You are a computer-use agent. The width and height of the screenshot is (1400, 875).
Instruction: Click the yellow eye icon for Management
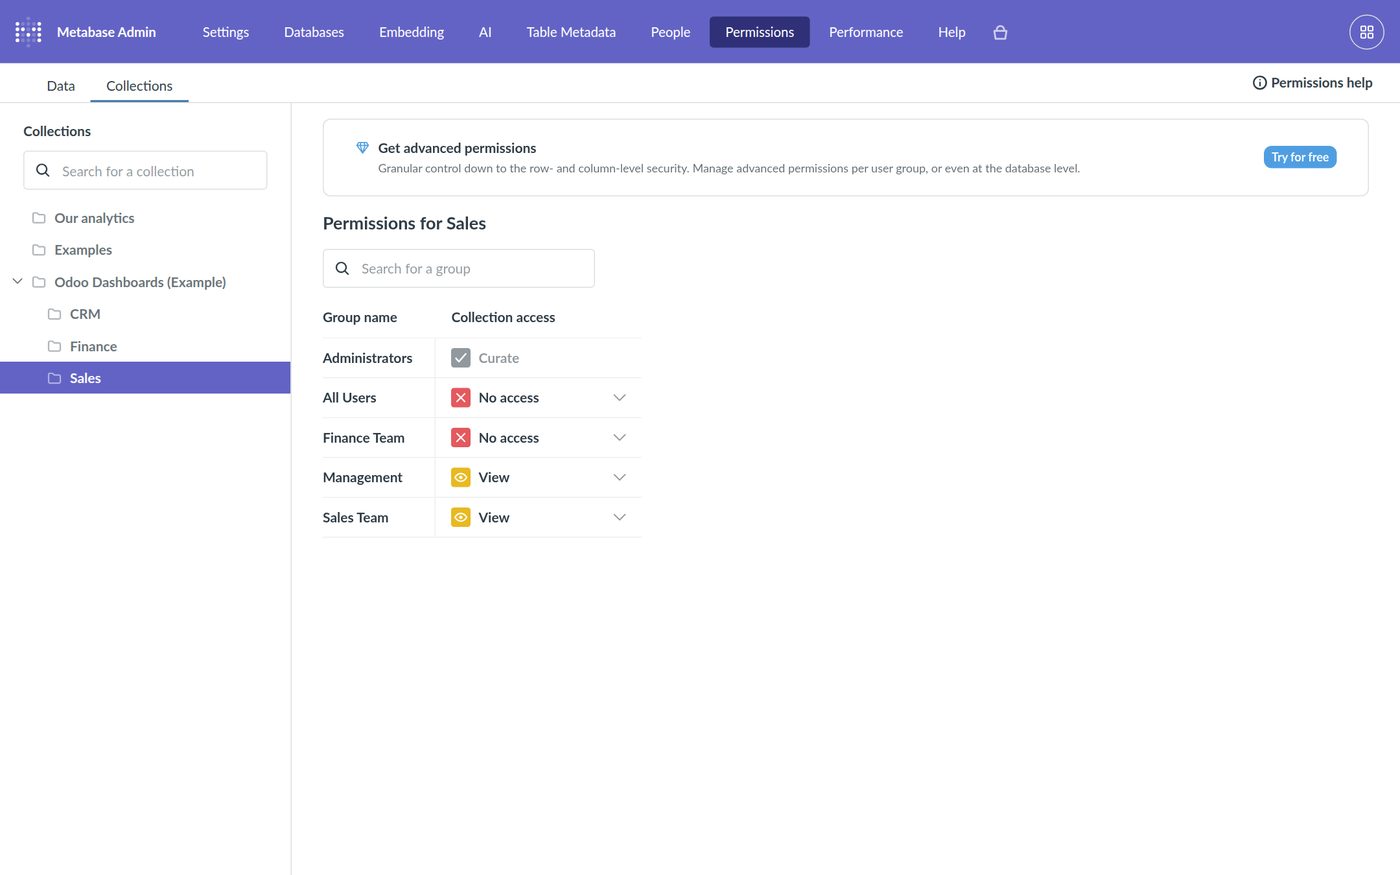461,478
